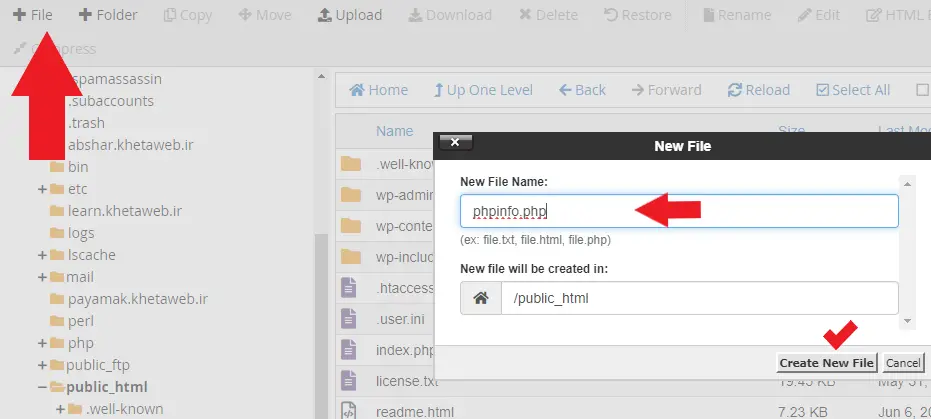
Task: Click the Restore toolbar button
Action: [638, 15]
